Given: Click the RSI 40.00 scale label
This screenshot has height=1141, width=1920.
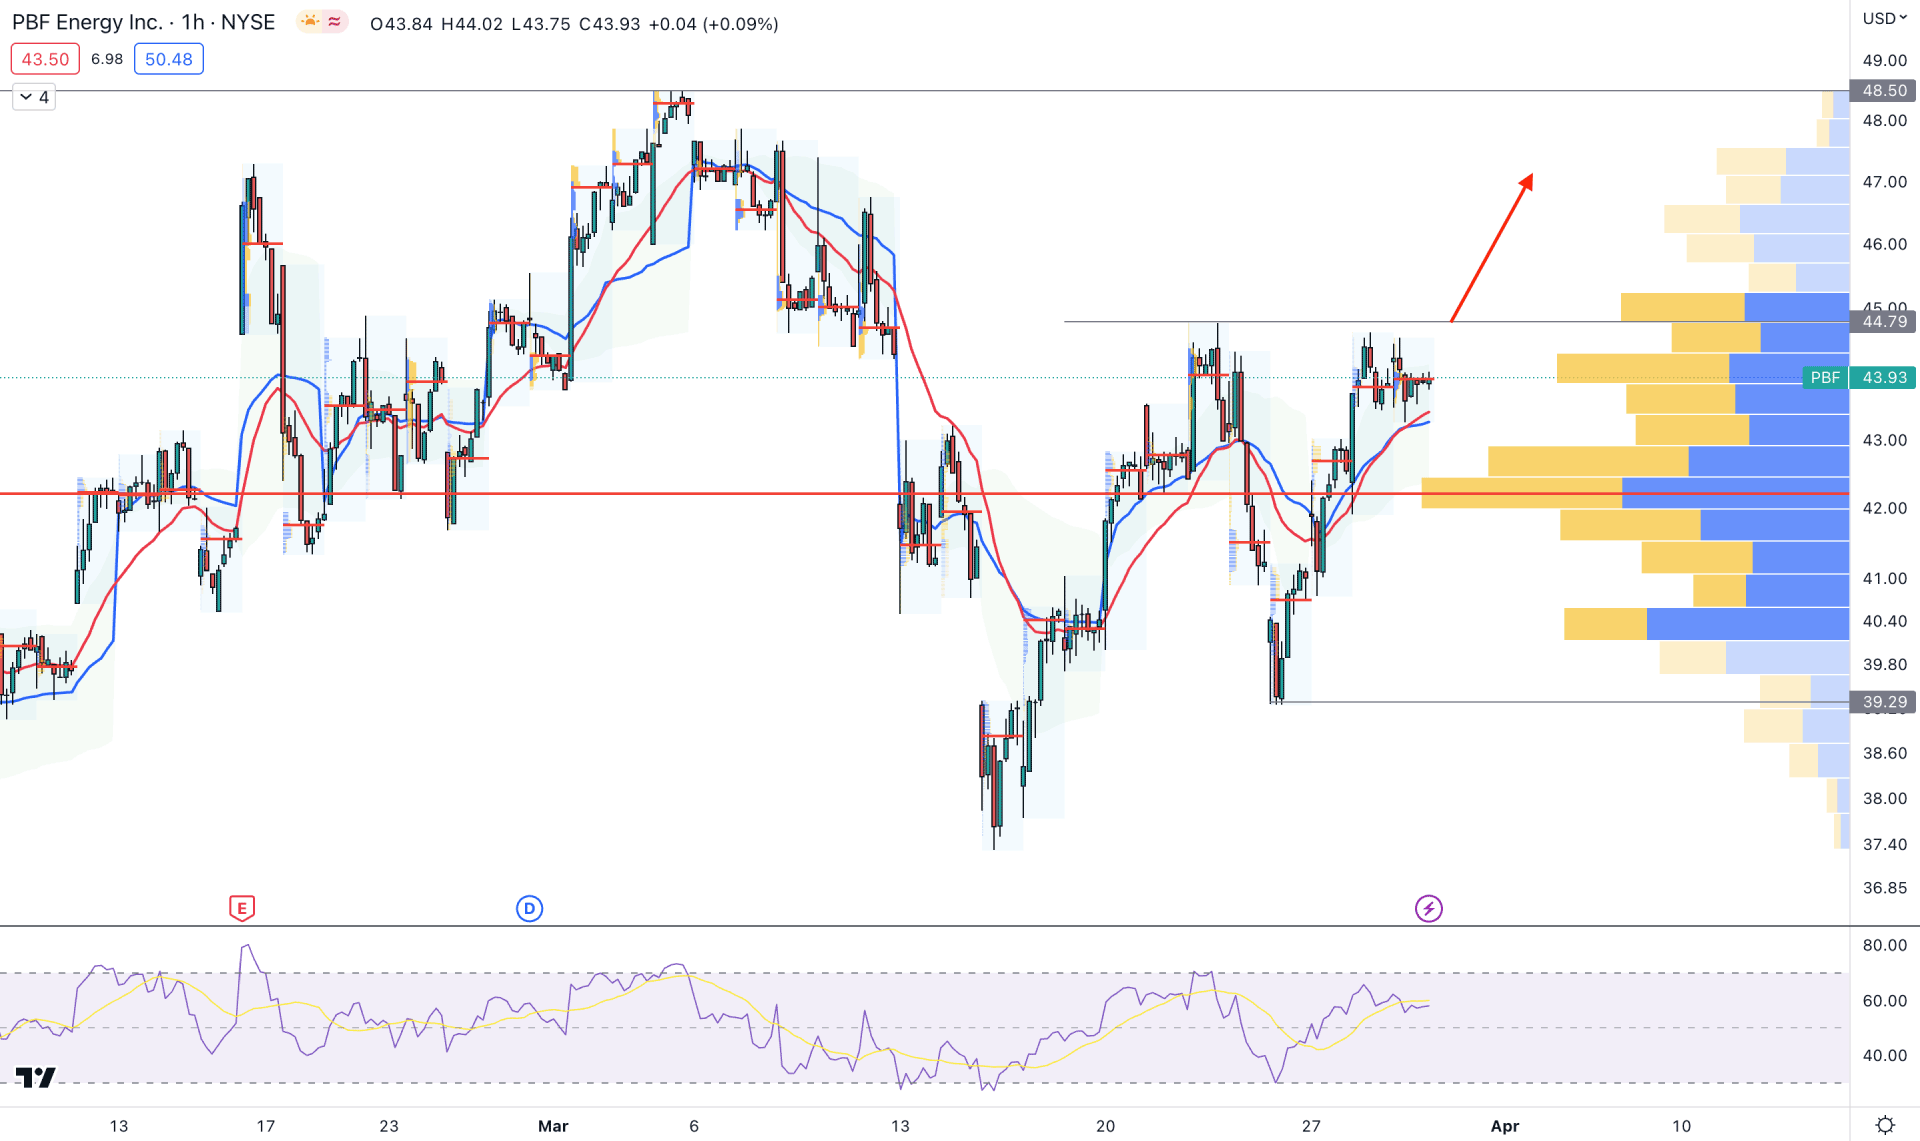Looking at the screenshot, I should (x=1885, y=1055).
